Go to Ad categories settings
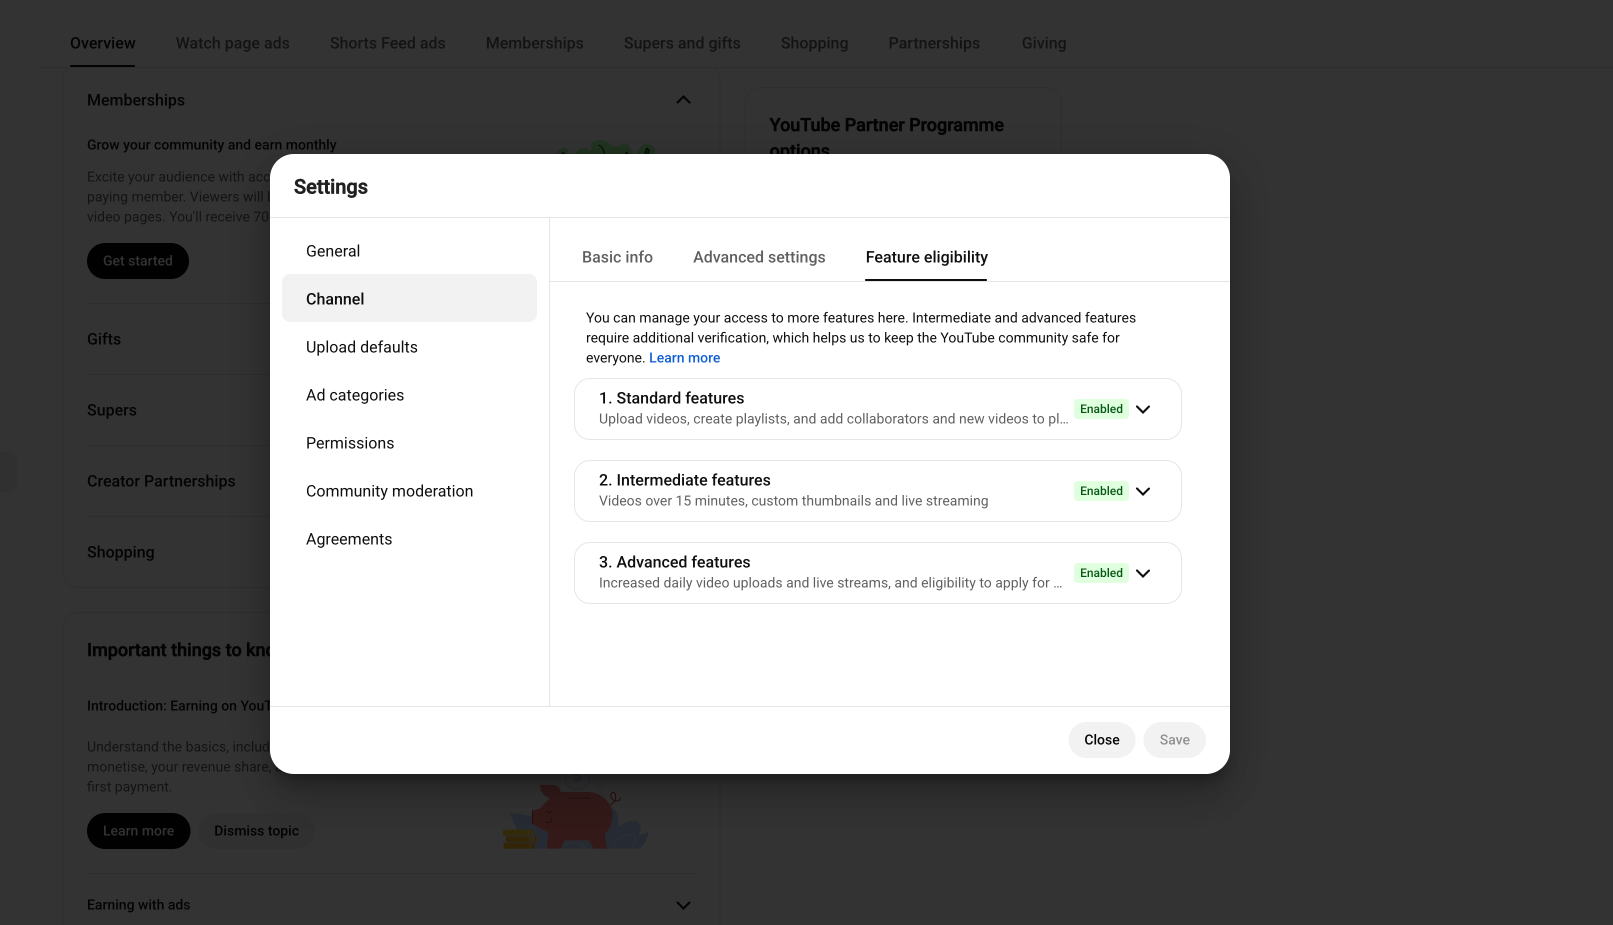1613x925 pixels. (x=409, y=395)
